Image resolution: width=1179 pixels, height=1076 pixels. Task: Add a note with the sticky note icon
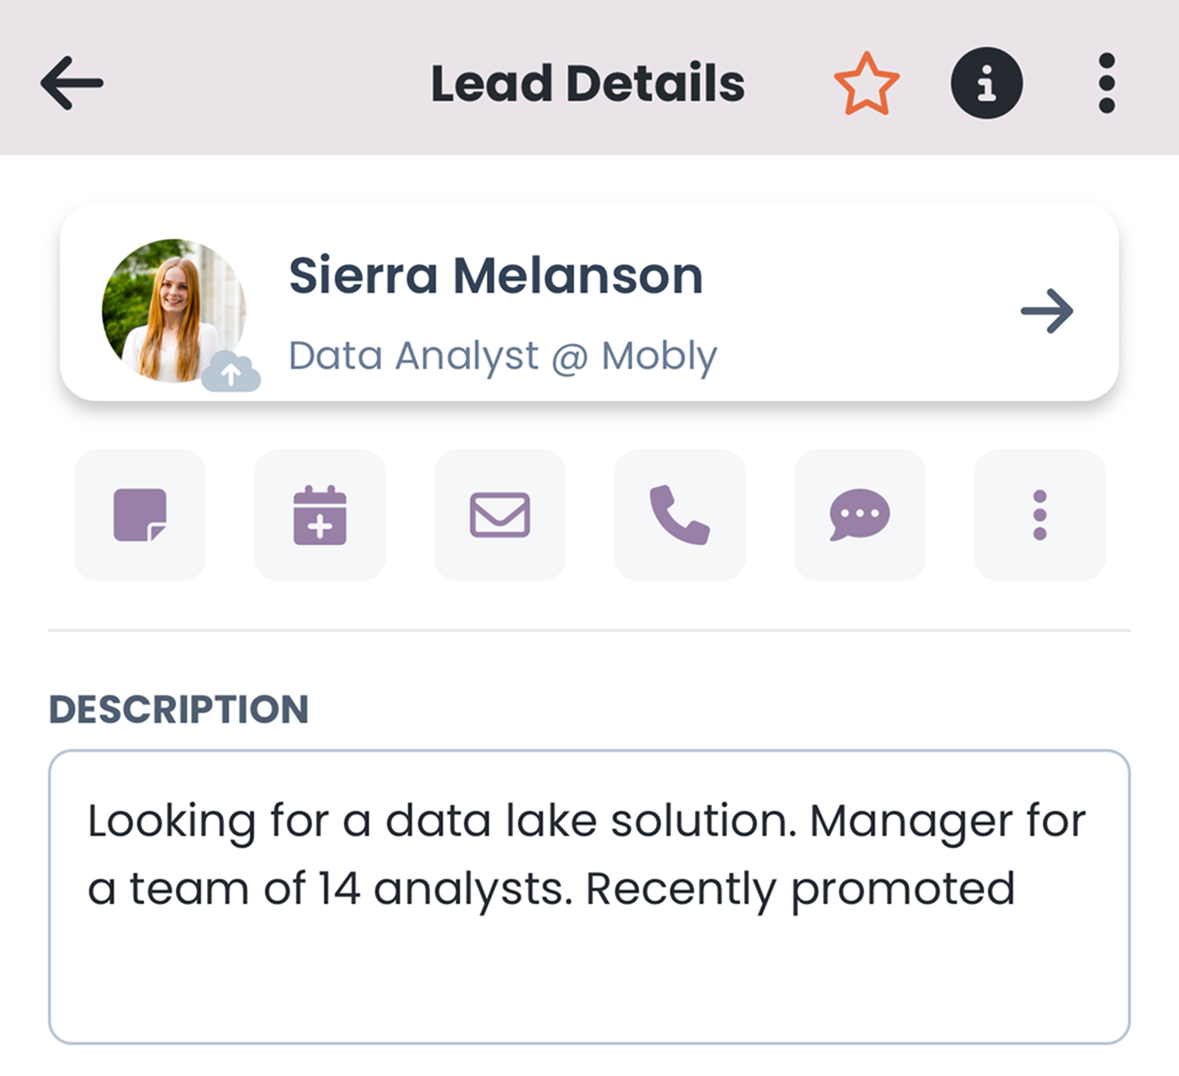140,515
